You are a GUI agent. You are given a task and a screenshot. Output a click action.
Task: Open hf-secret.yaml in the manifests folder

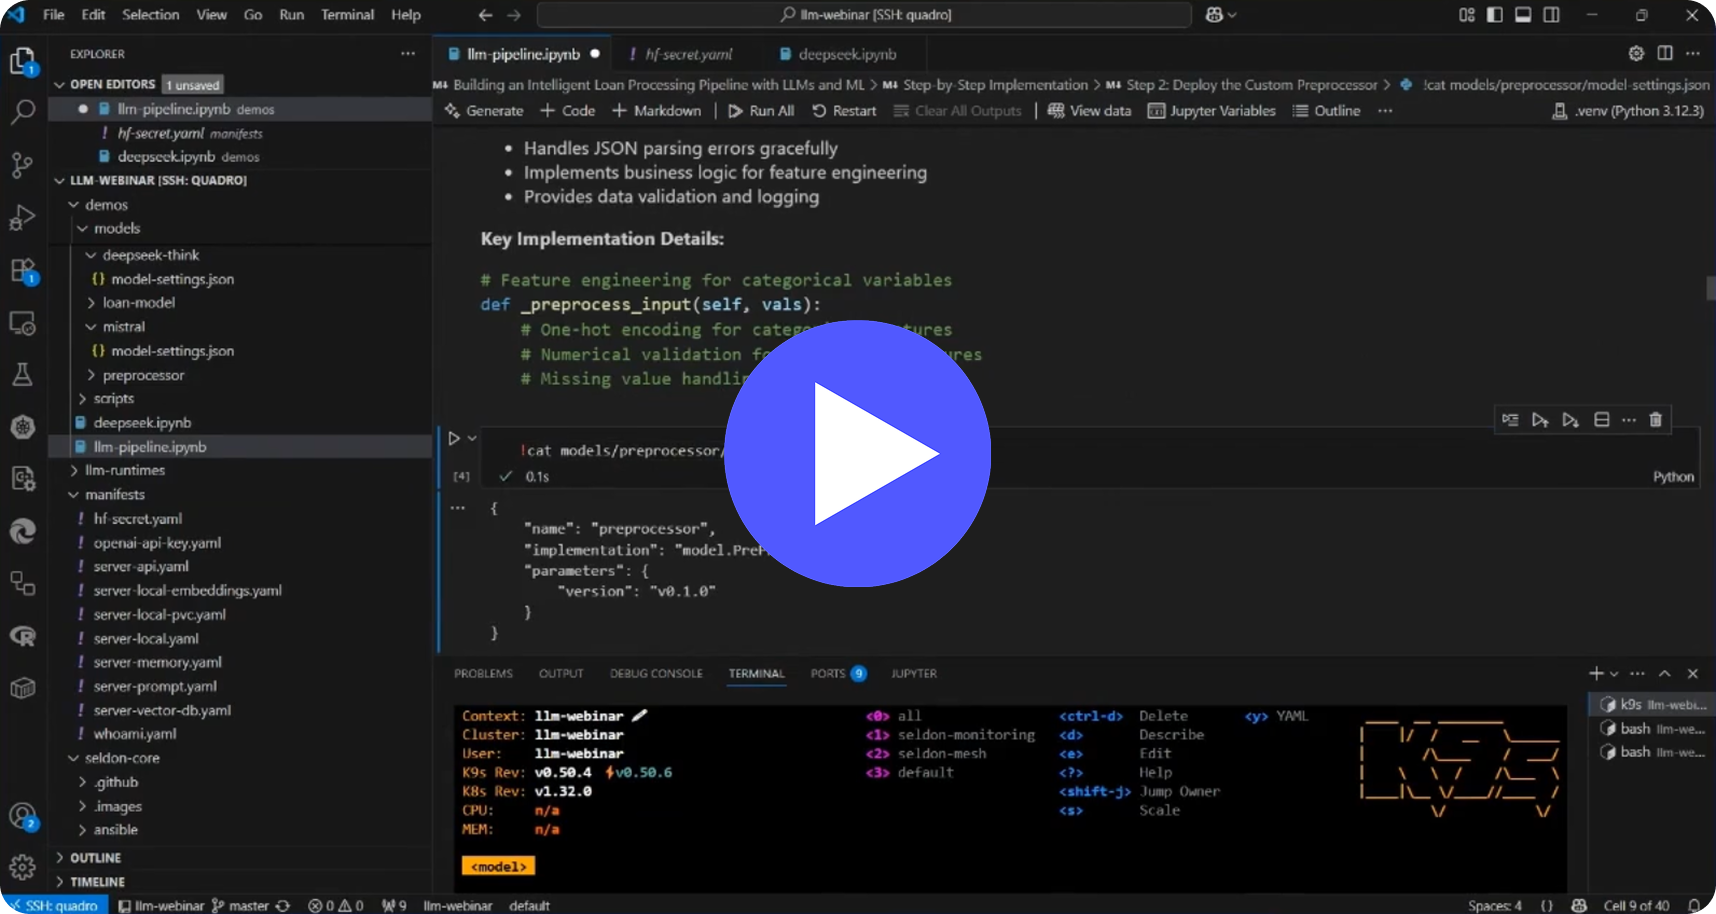(137, 519)
